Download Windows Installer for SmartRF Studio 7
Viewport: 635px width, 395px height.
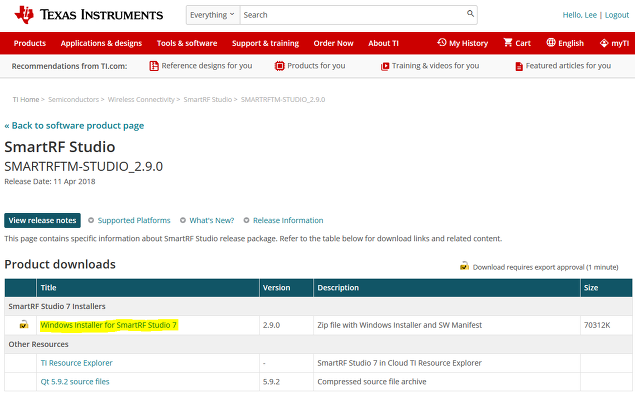pyautogui.click(x=109, y=325)
